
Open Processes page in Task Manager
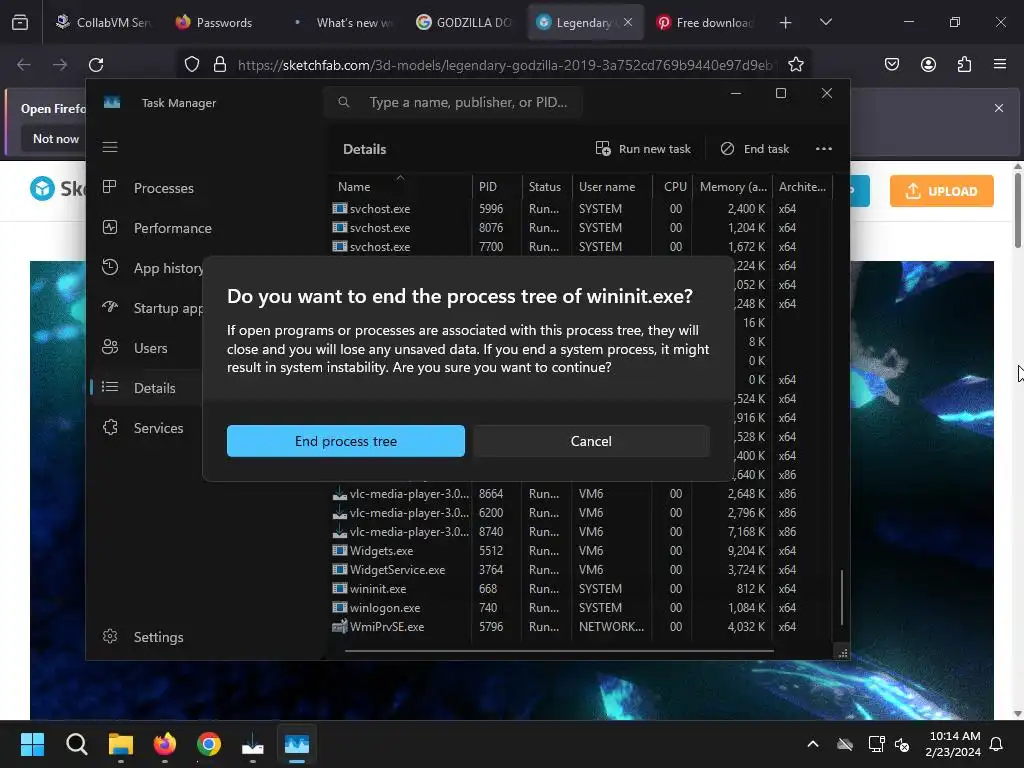click(x=163, y=188)
